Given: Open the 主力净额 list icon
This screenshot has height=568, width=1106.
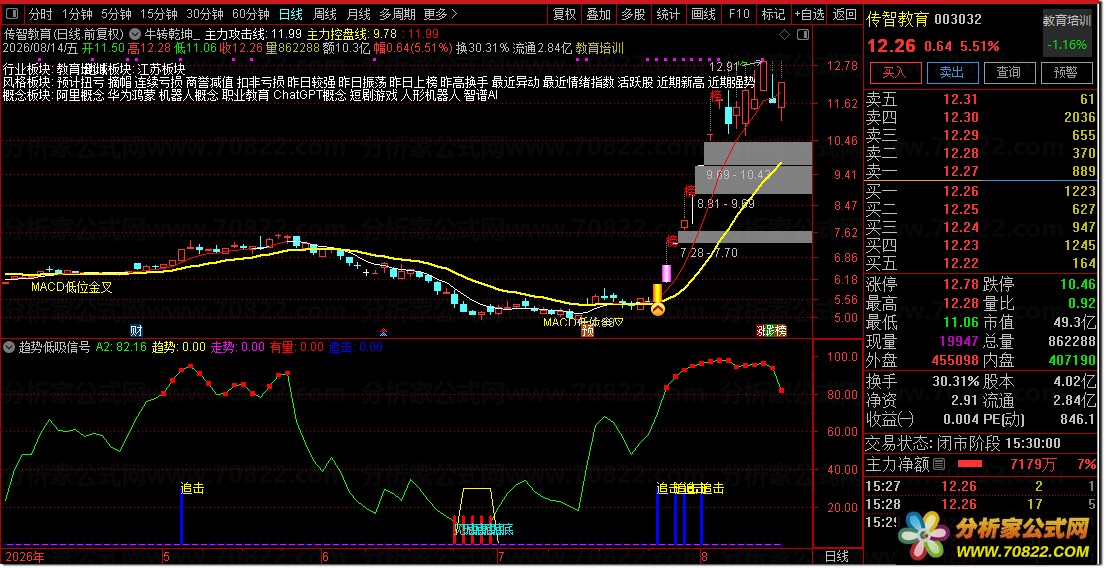Looking at the screenshot, I should click(x=939, y=464).
